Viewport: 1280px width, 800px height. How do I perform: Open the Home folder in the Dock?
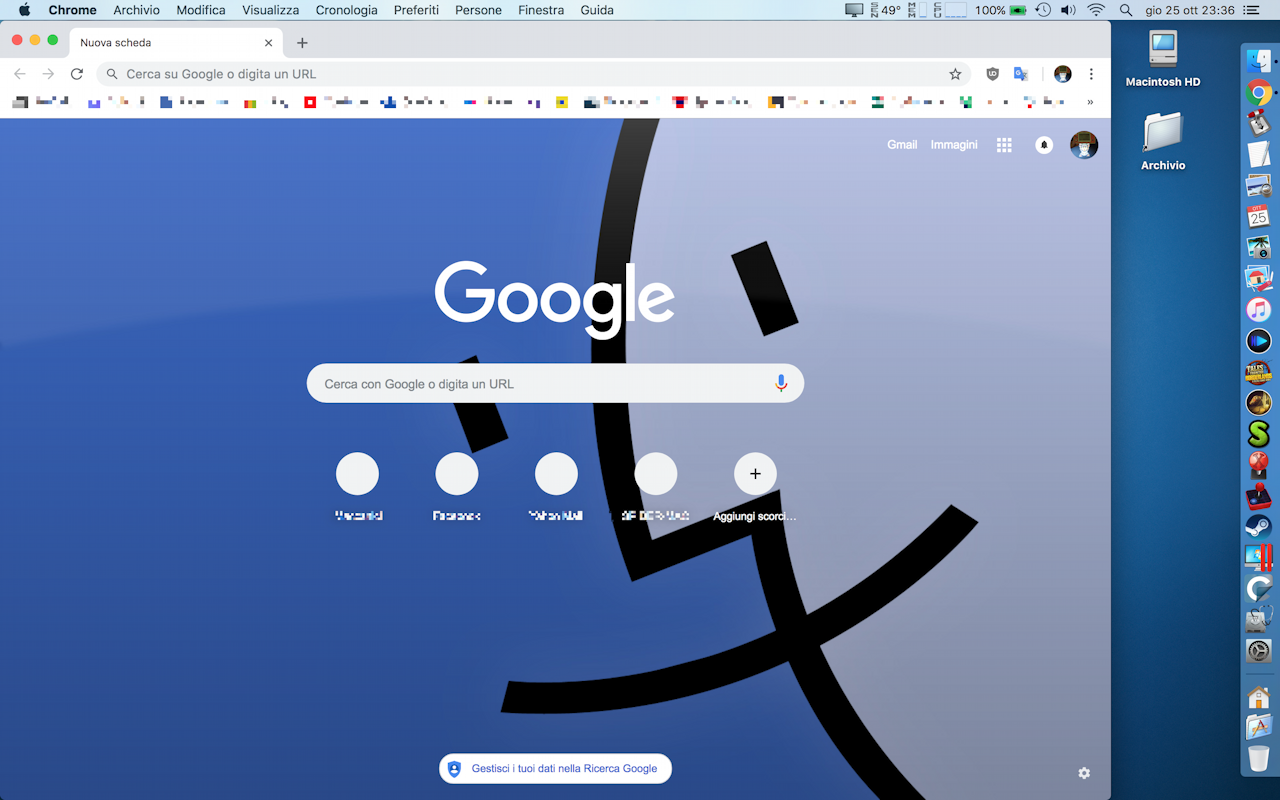1258,697
